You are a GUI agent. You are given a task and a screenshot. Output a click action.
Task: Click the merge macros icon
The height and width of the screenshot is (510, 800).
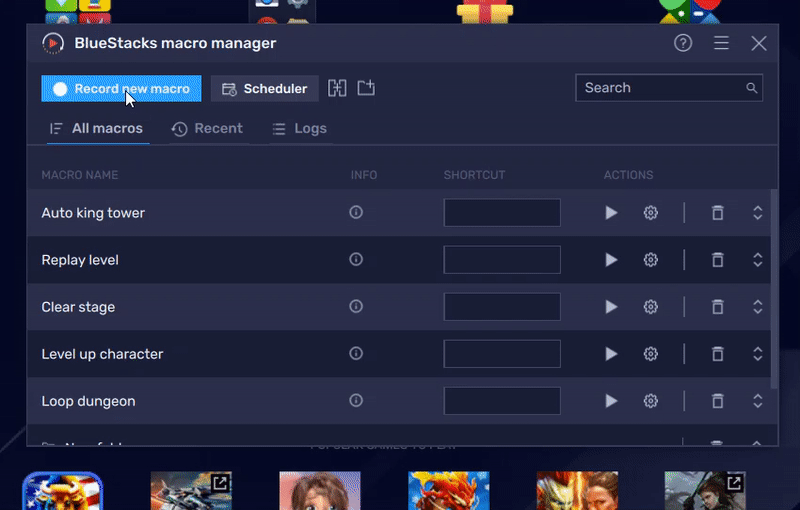[337, 88]
